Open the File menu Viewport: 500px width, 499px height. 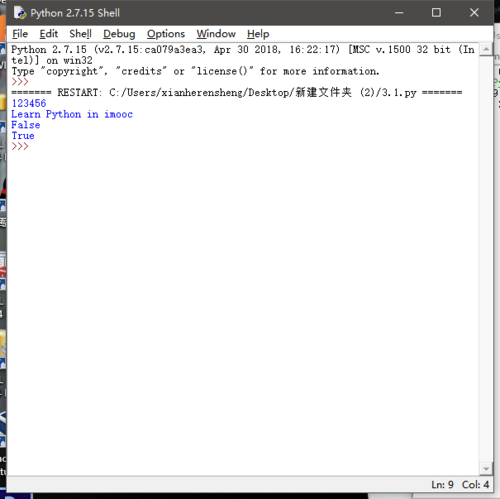click(x=20, y=34)
